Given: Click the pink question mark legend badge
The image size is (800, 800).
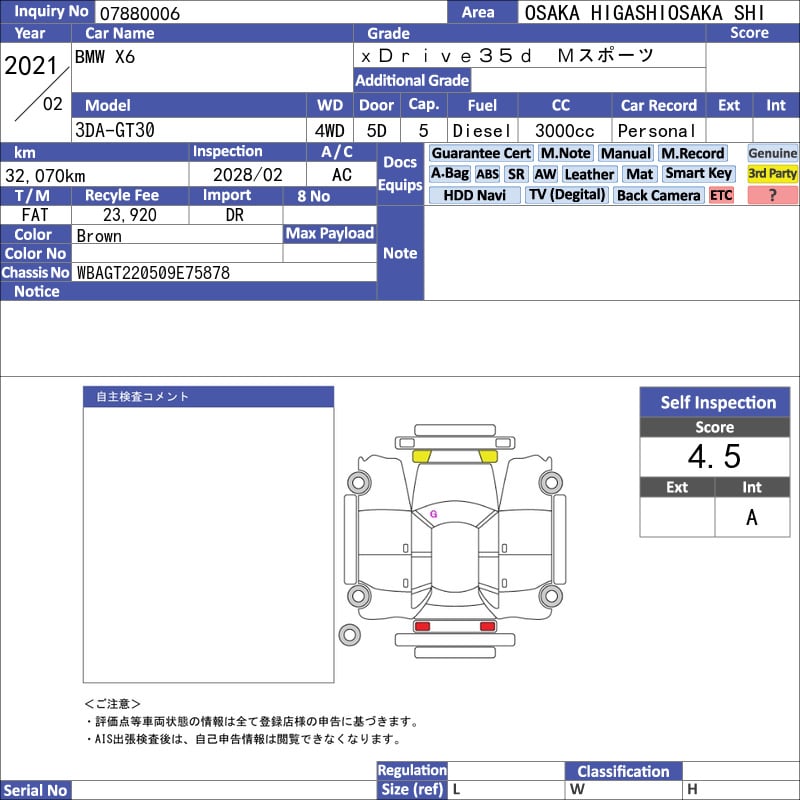Looking at the screenshot, I should click(x=773, y=195).
